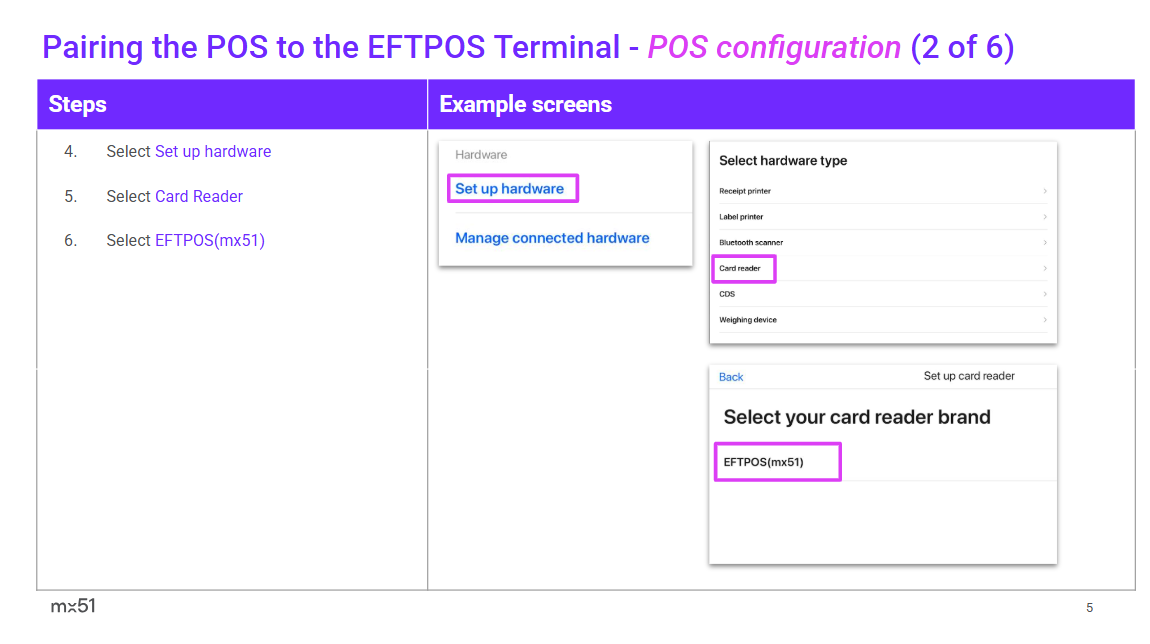Click the Set up card reader title
The width and height of the screenshot is (1150, 644).
pyautogui.click(x=968, y=376)
